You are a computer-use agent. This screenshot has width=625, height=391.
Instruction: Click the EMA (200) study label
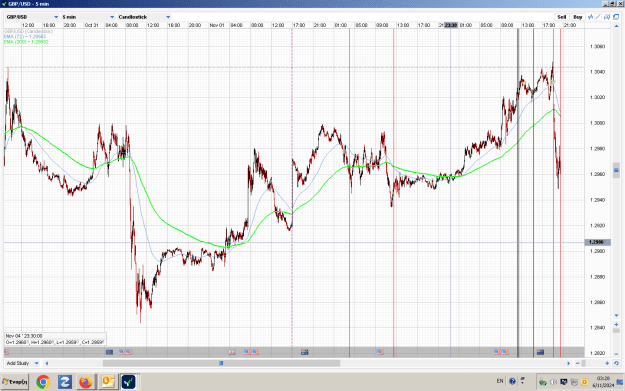[26, 41]
